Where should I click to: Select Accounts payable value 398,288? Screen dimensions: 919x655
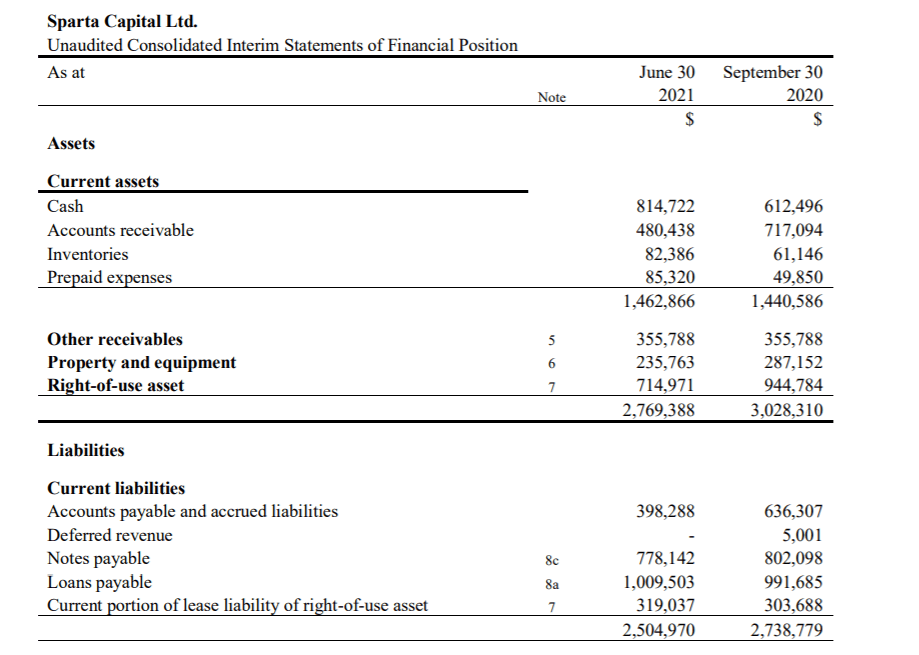coord(665,511)
